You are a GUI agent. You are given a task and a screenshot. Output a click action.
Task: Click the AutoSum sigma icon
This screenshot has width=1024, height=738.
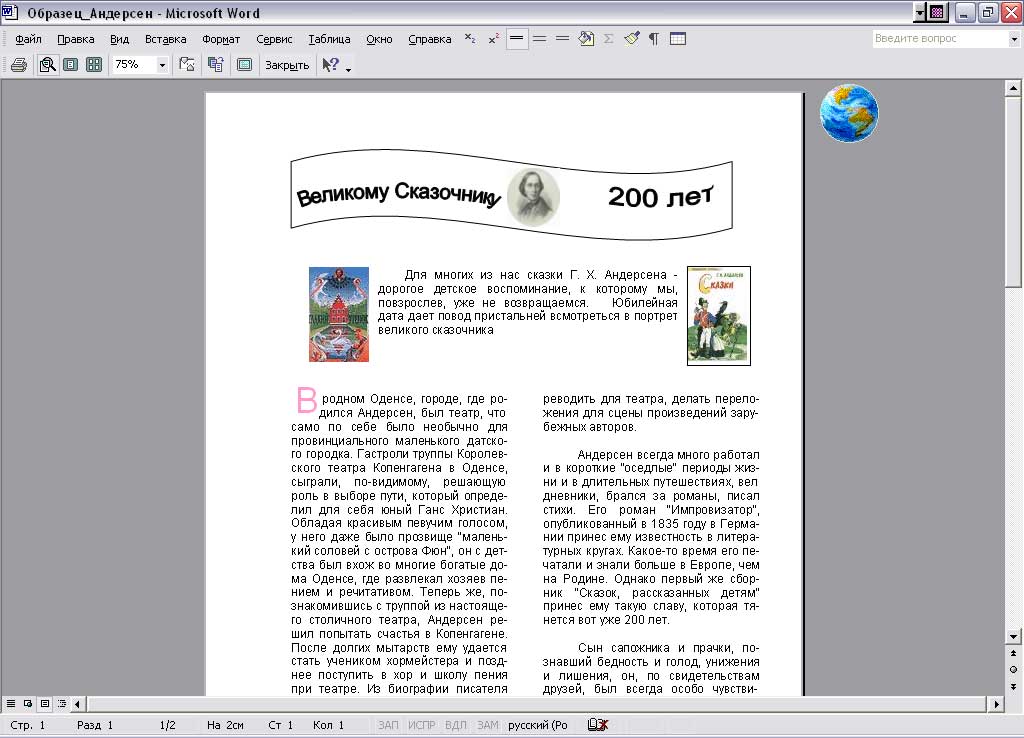pyautogui.click(x=609, y=39)
